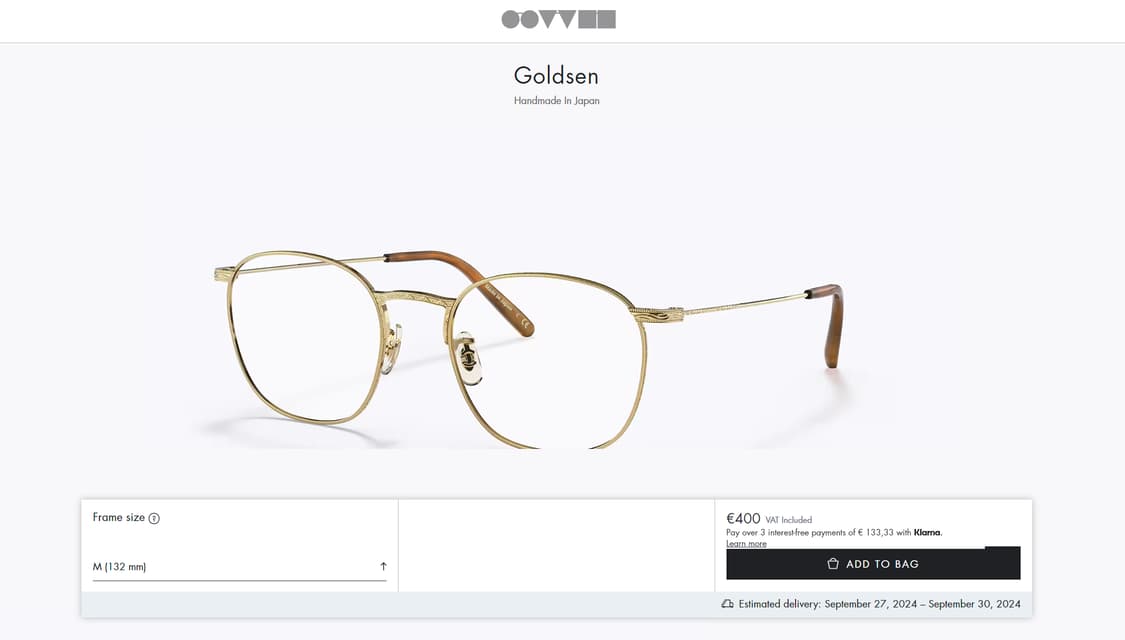Image resolution: width=1125 pixels, height=640 pixels.
Task: Click the VAT Included label
Action: coord(789,519)
